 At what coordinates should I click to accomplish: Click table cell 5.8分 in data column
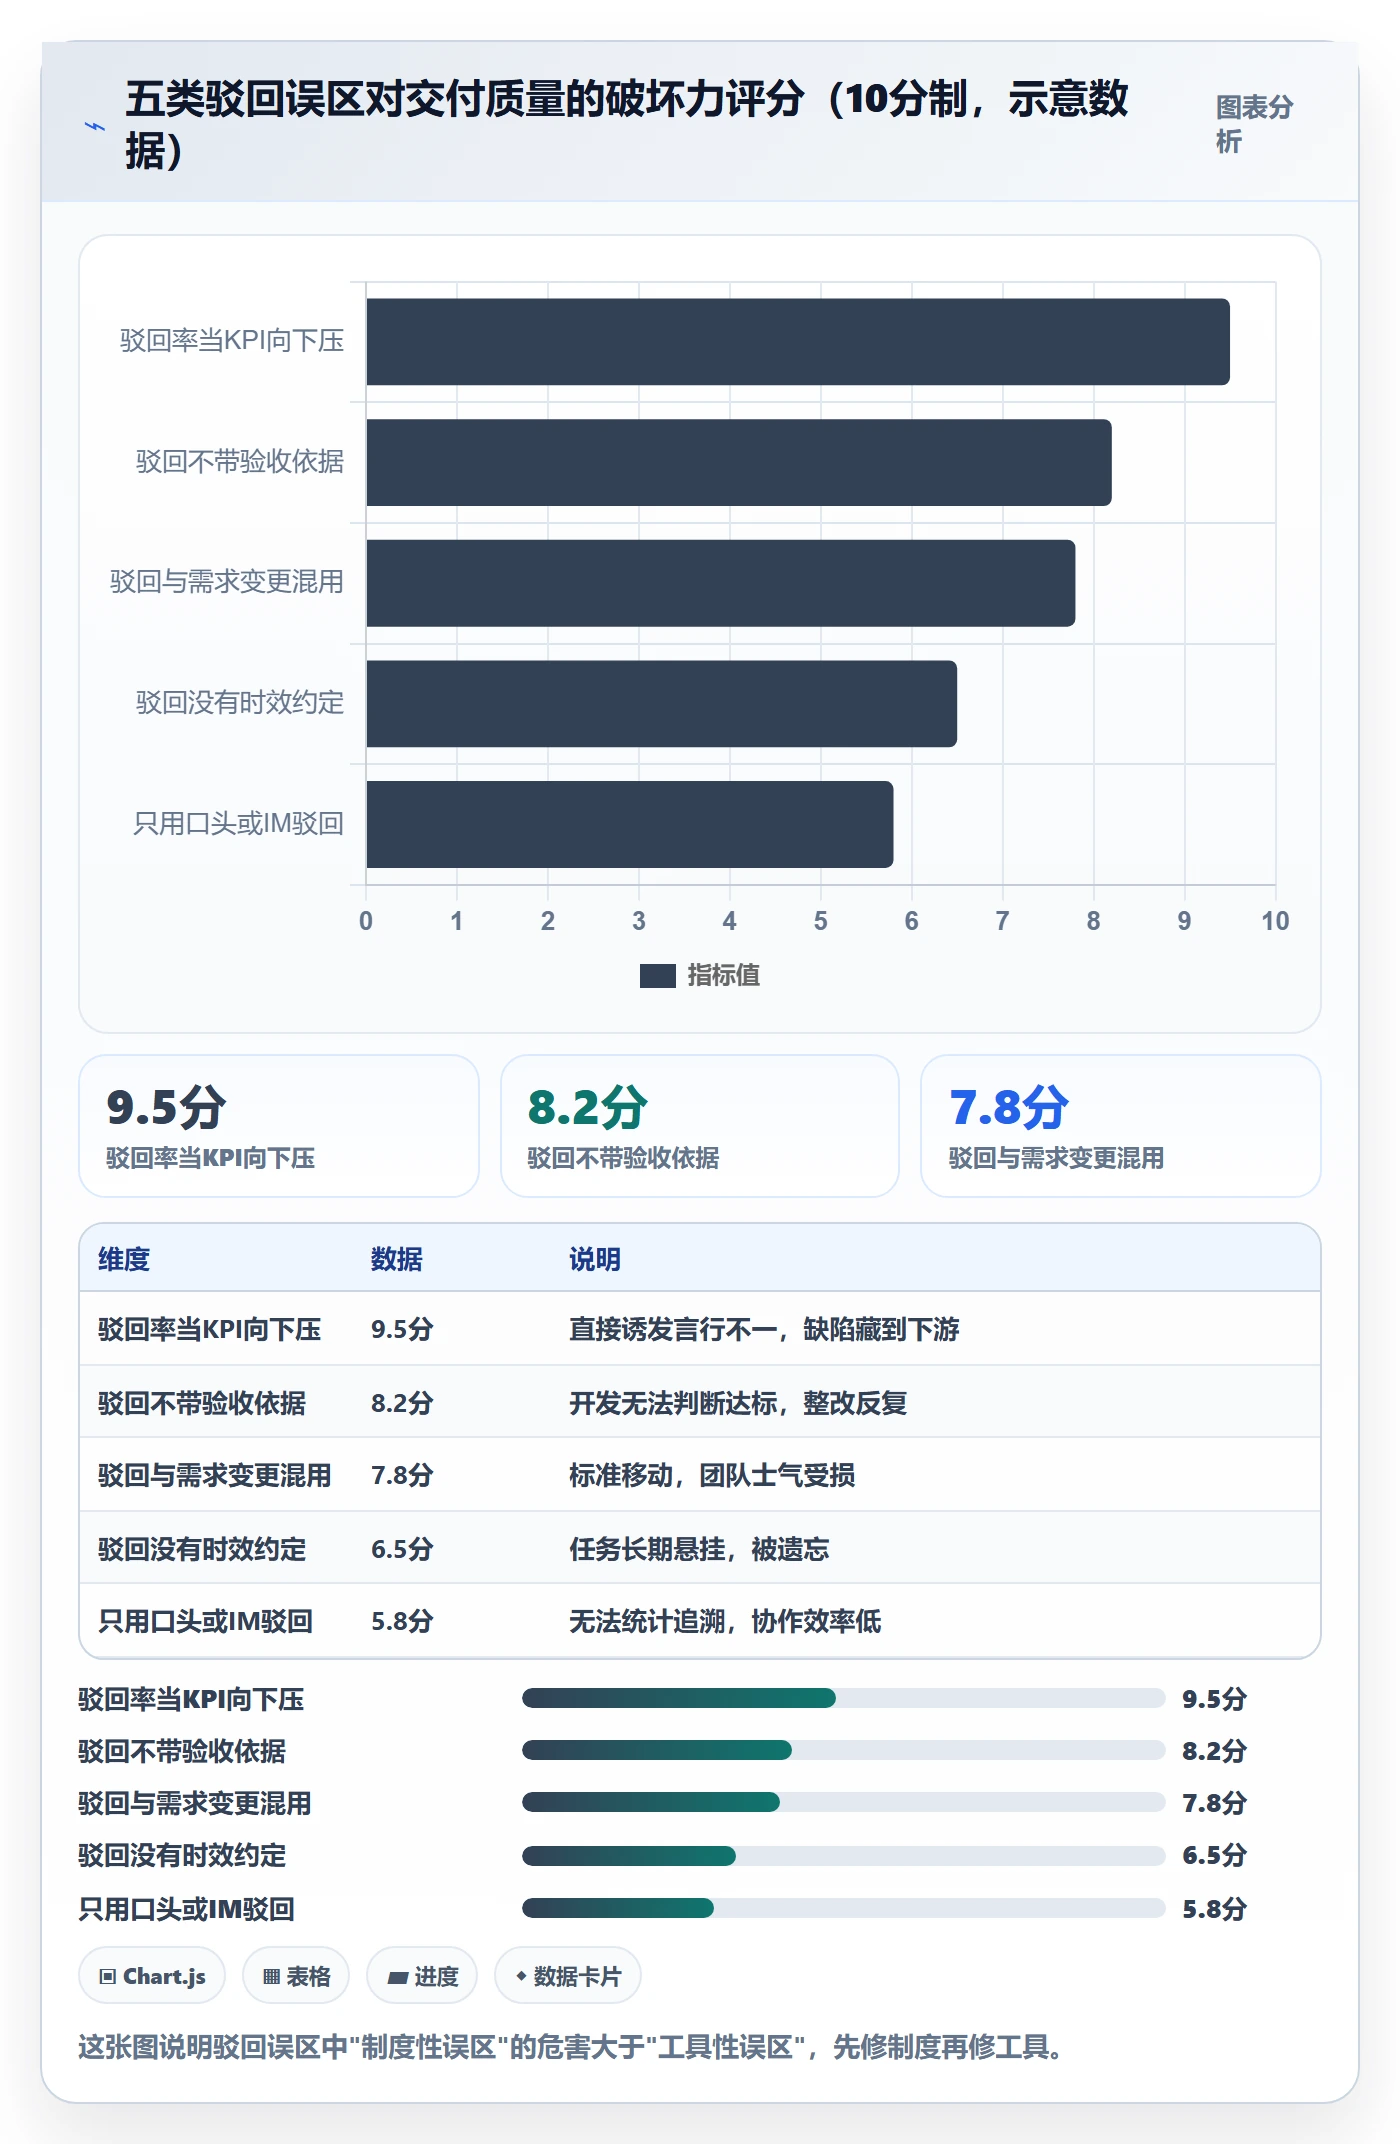pos(402,1621)
